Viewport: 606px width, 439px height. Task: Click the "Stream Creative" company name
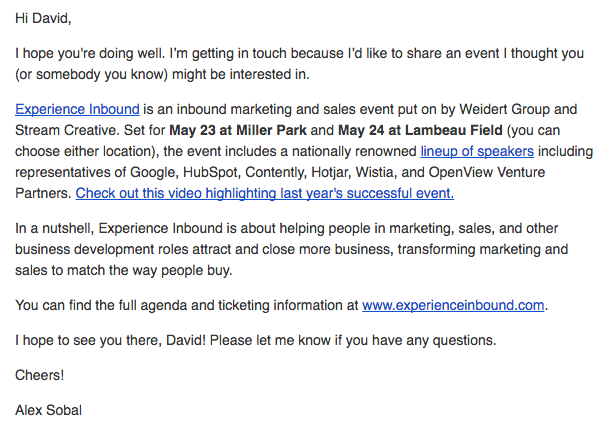tap(66, 130)
